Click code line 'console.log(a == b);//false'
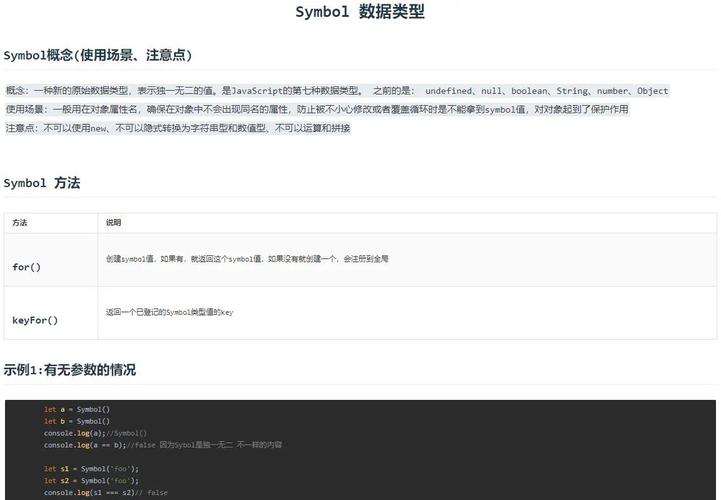The image size is (721, 500). point(163,445)
